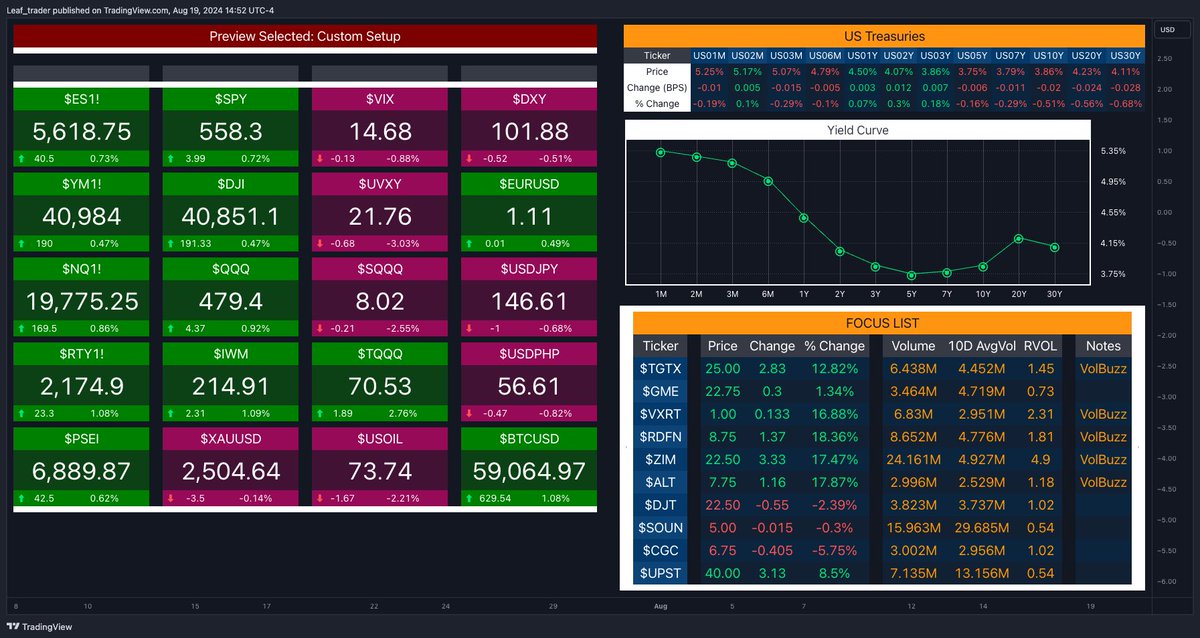Click the 30Y data point on the Yield Curve
The image size is (1200, 638).
pyautogui.click(x=1054, y=245)
